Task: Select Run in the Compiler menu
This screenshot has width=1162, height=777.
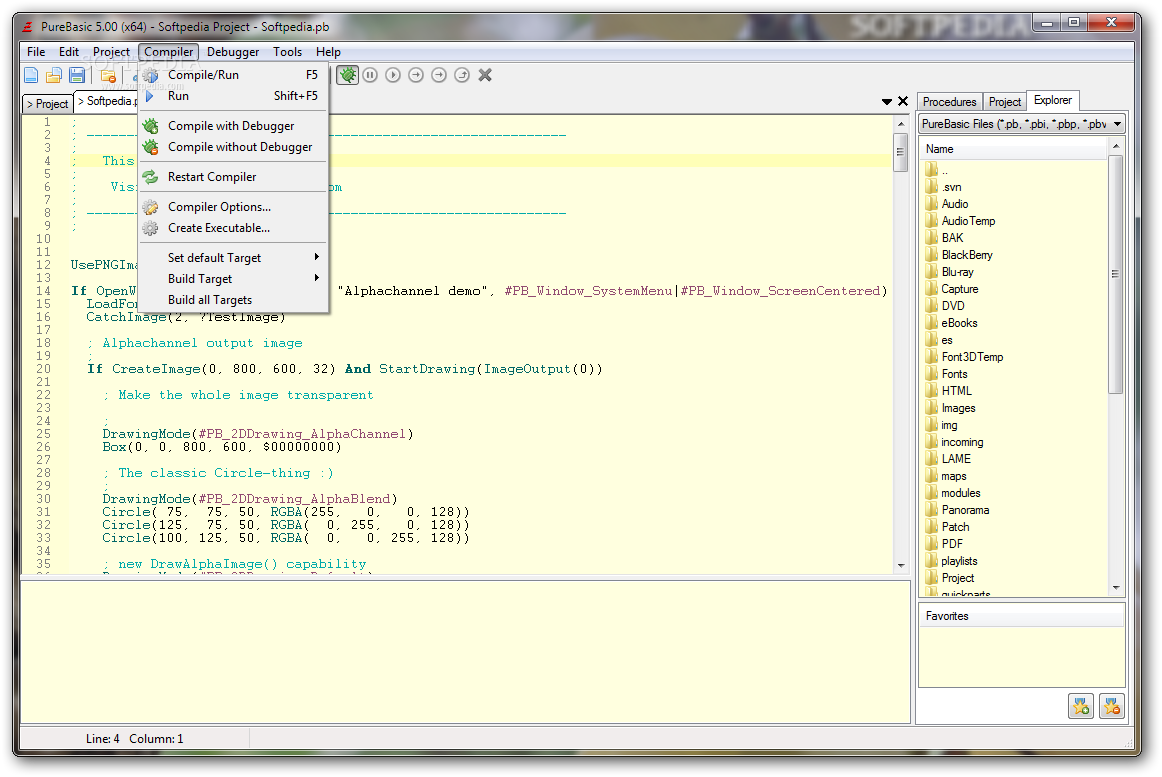Action: coord(233,96)
